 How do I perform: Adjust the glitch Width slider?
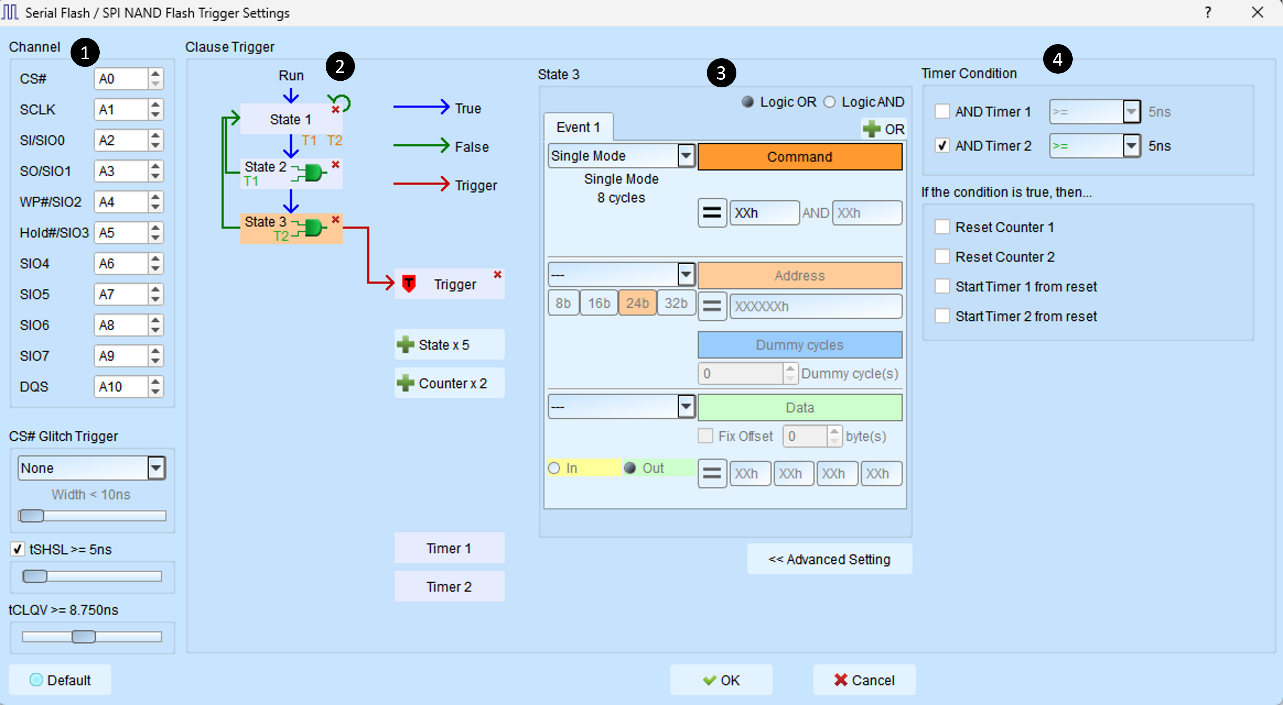[x=92, y=516]
